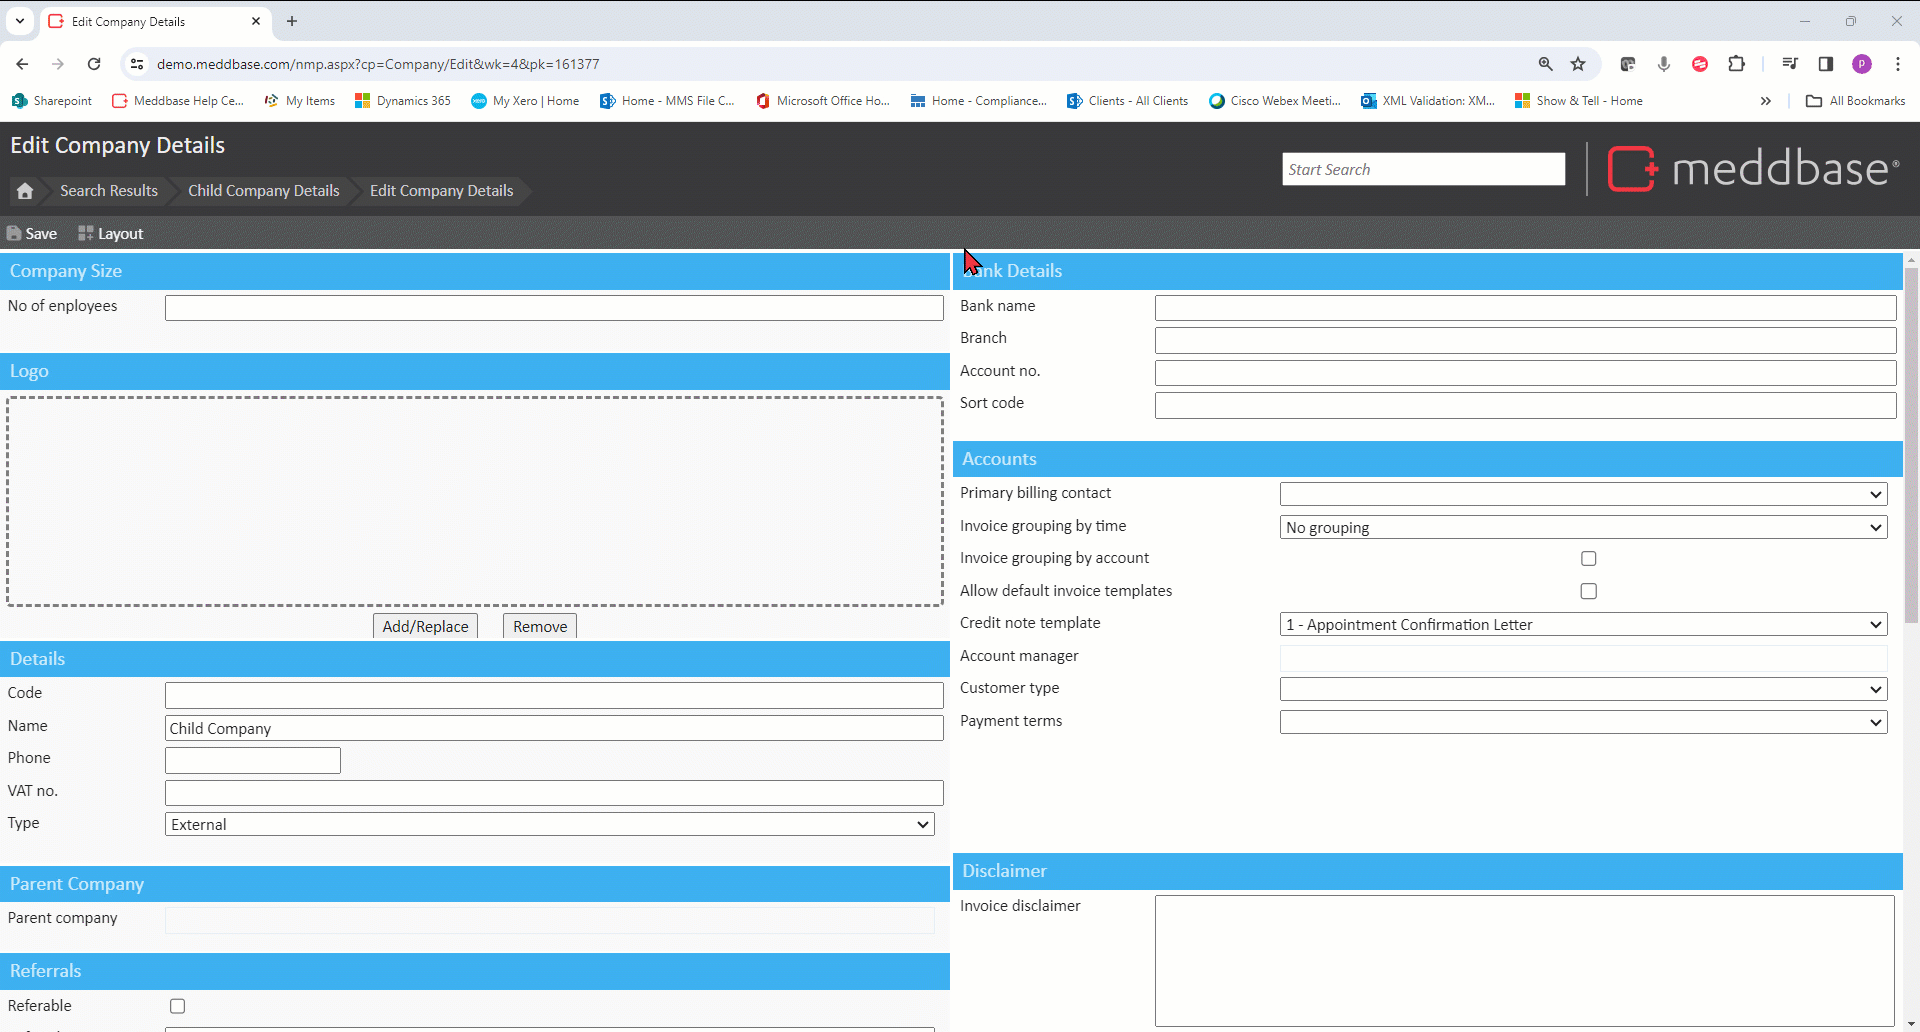
Task: Open the Chrome side panel icon
Action: [x=1826, y=64]
